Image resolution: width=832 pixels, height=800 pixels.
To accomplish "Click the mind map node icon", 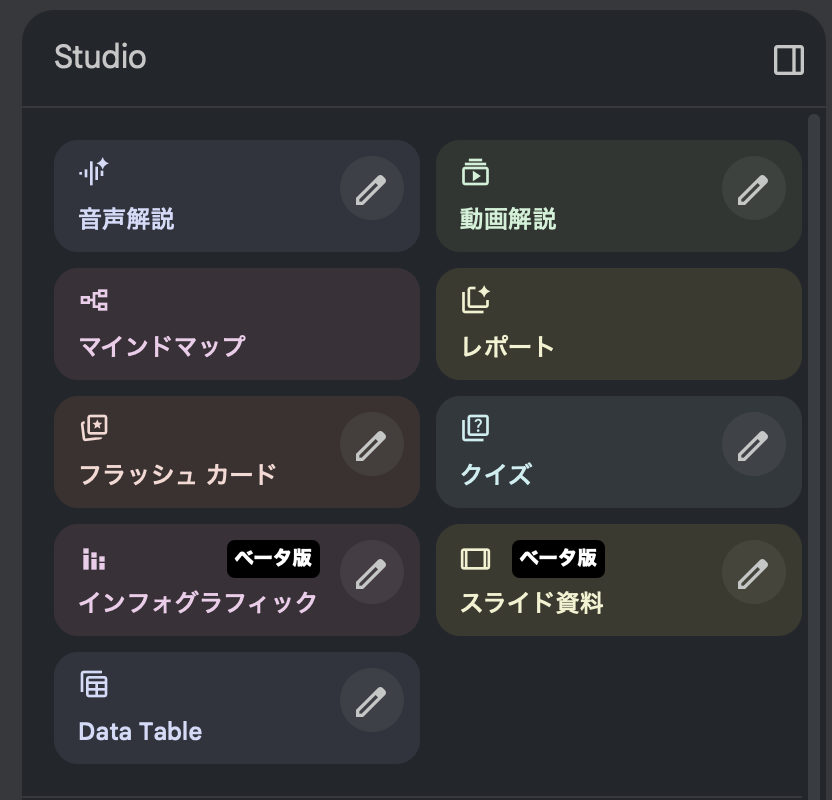I will pos(94,299).
